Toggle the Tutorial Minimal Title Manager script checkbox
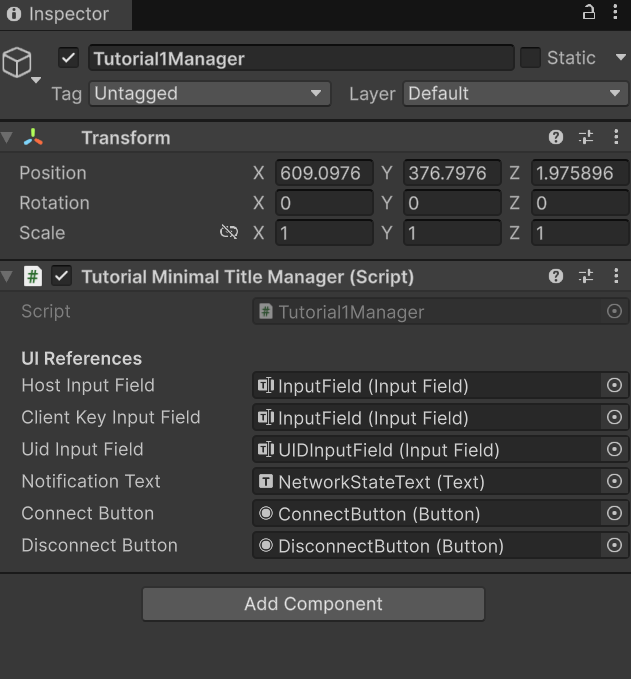The image size is (631, 679). [62, 277]
